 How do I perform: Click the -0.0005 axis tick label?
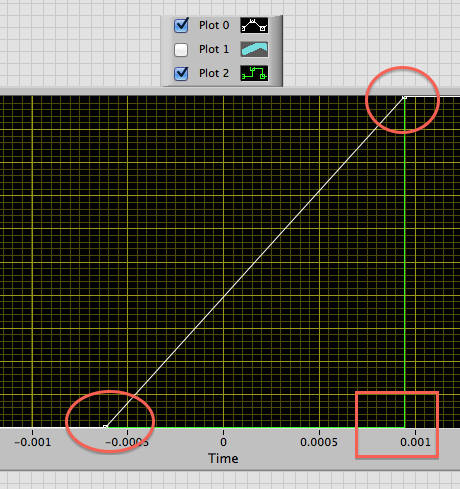[127, 442]
